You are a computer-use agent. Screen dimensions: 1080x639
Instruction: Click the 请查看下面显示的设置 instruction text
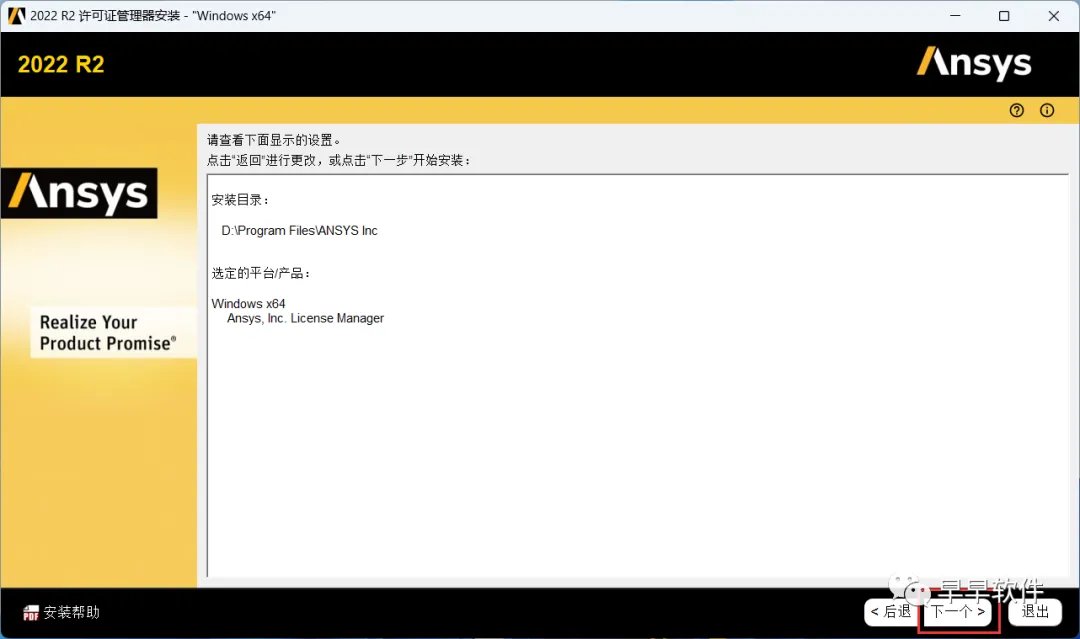273,140
